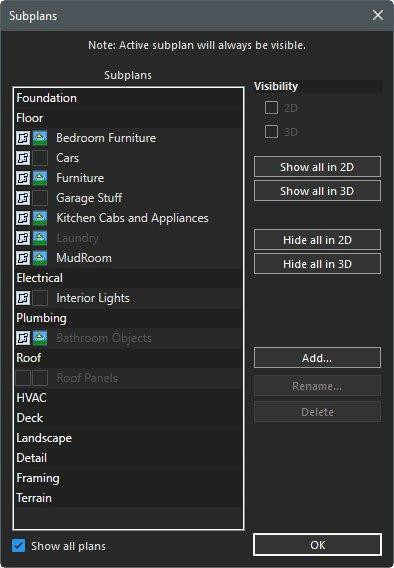Select the Floor category row

click(x=129, y=118)
